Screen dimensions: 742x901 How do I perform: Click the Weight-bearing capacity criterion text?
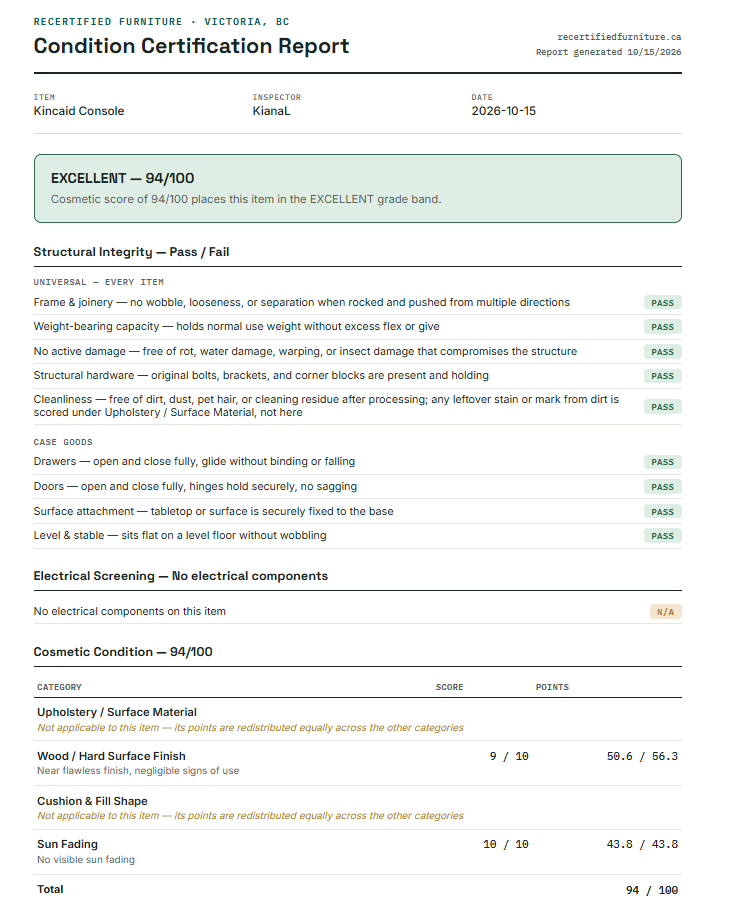tap(236, 326)
